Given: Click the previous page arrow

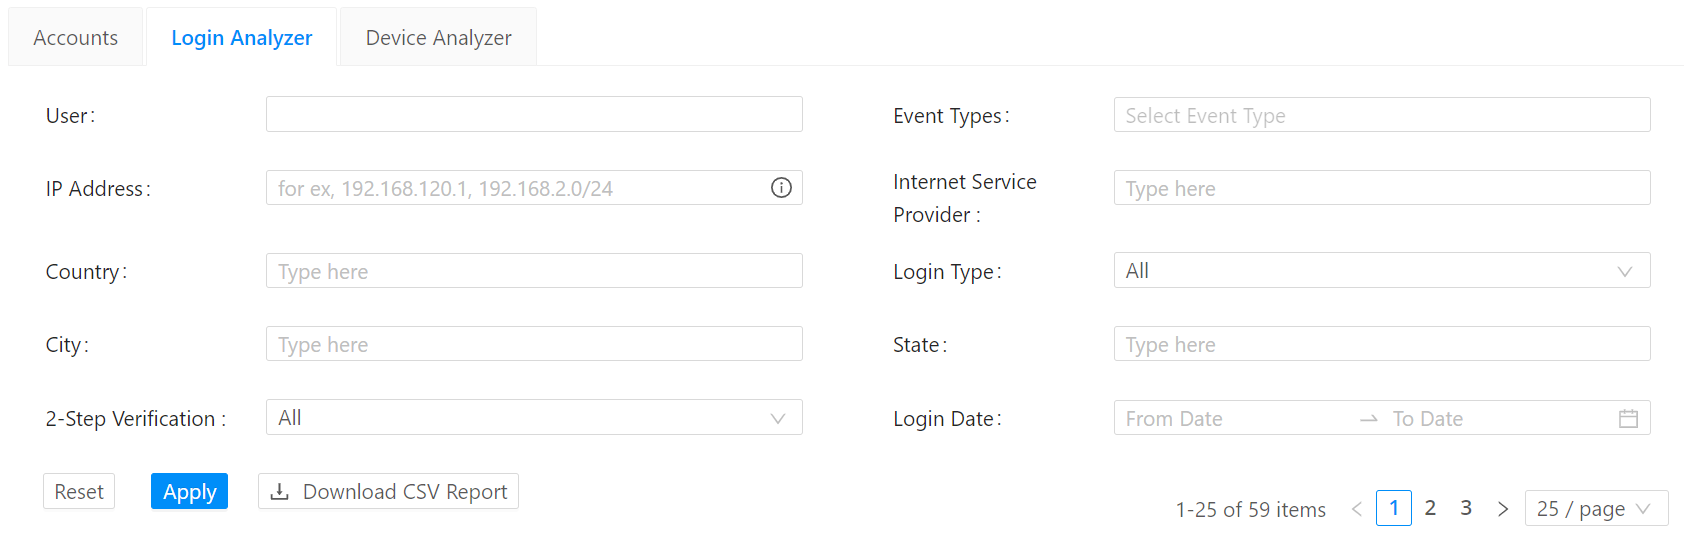Looking at the screenshot, I should (x=1357, y=509).
